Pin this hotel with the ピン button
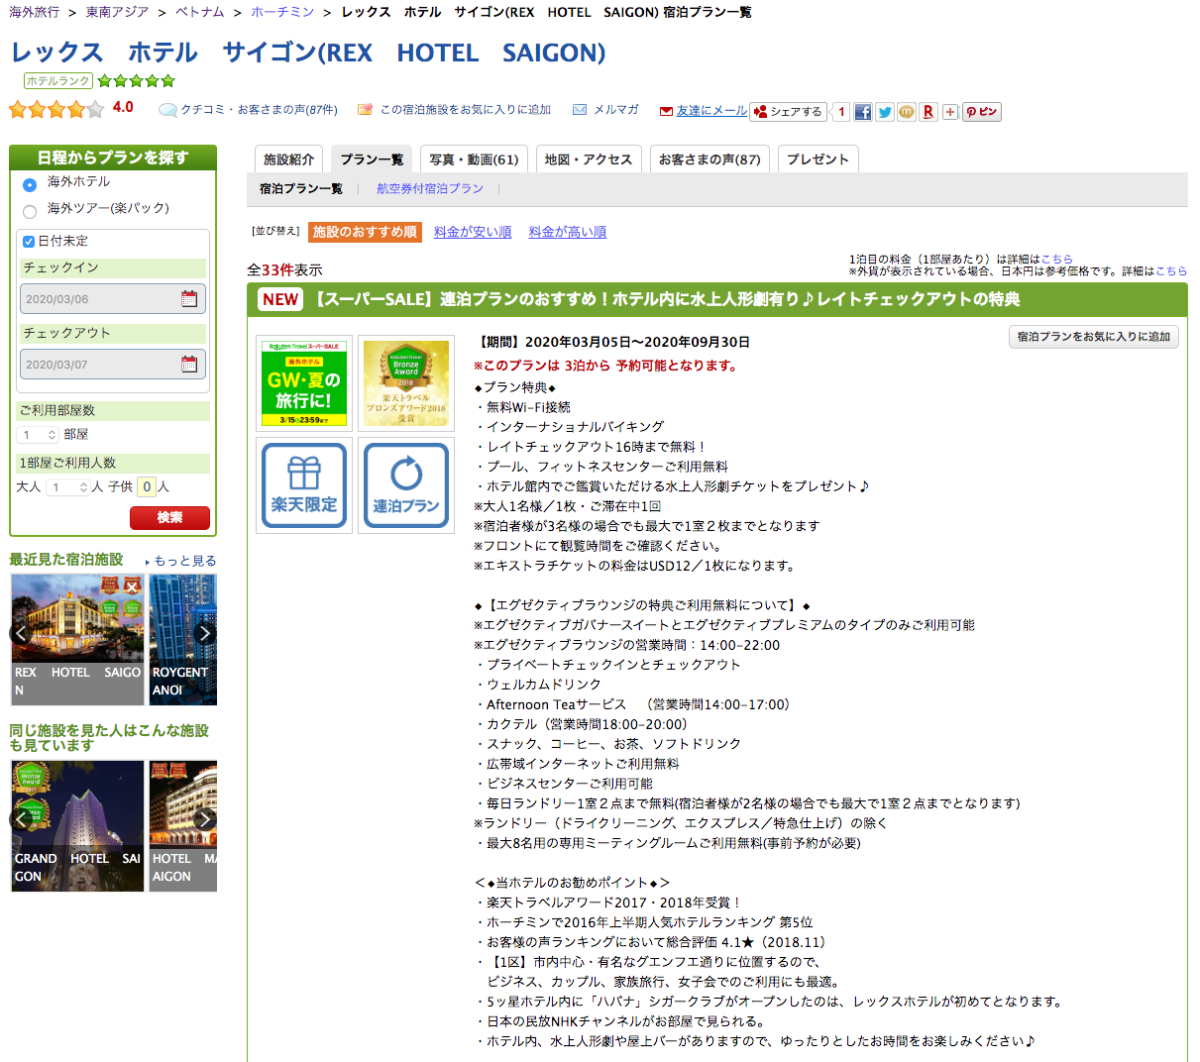Screen dimensions: 1200x1062 tap(981, 112)
